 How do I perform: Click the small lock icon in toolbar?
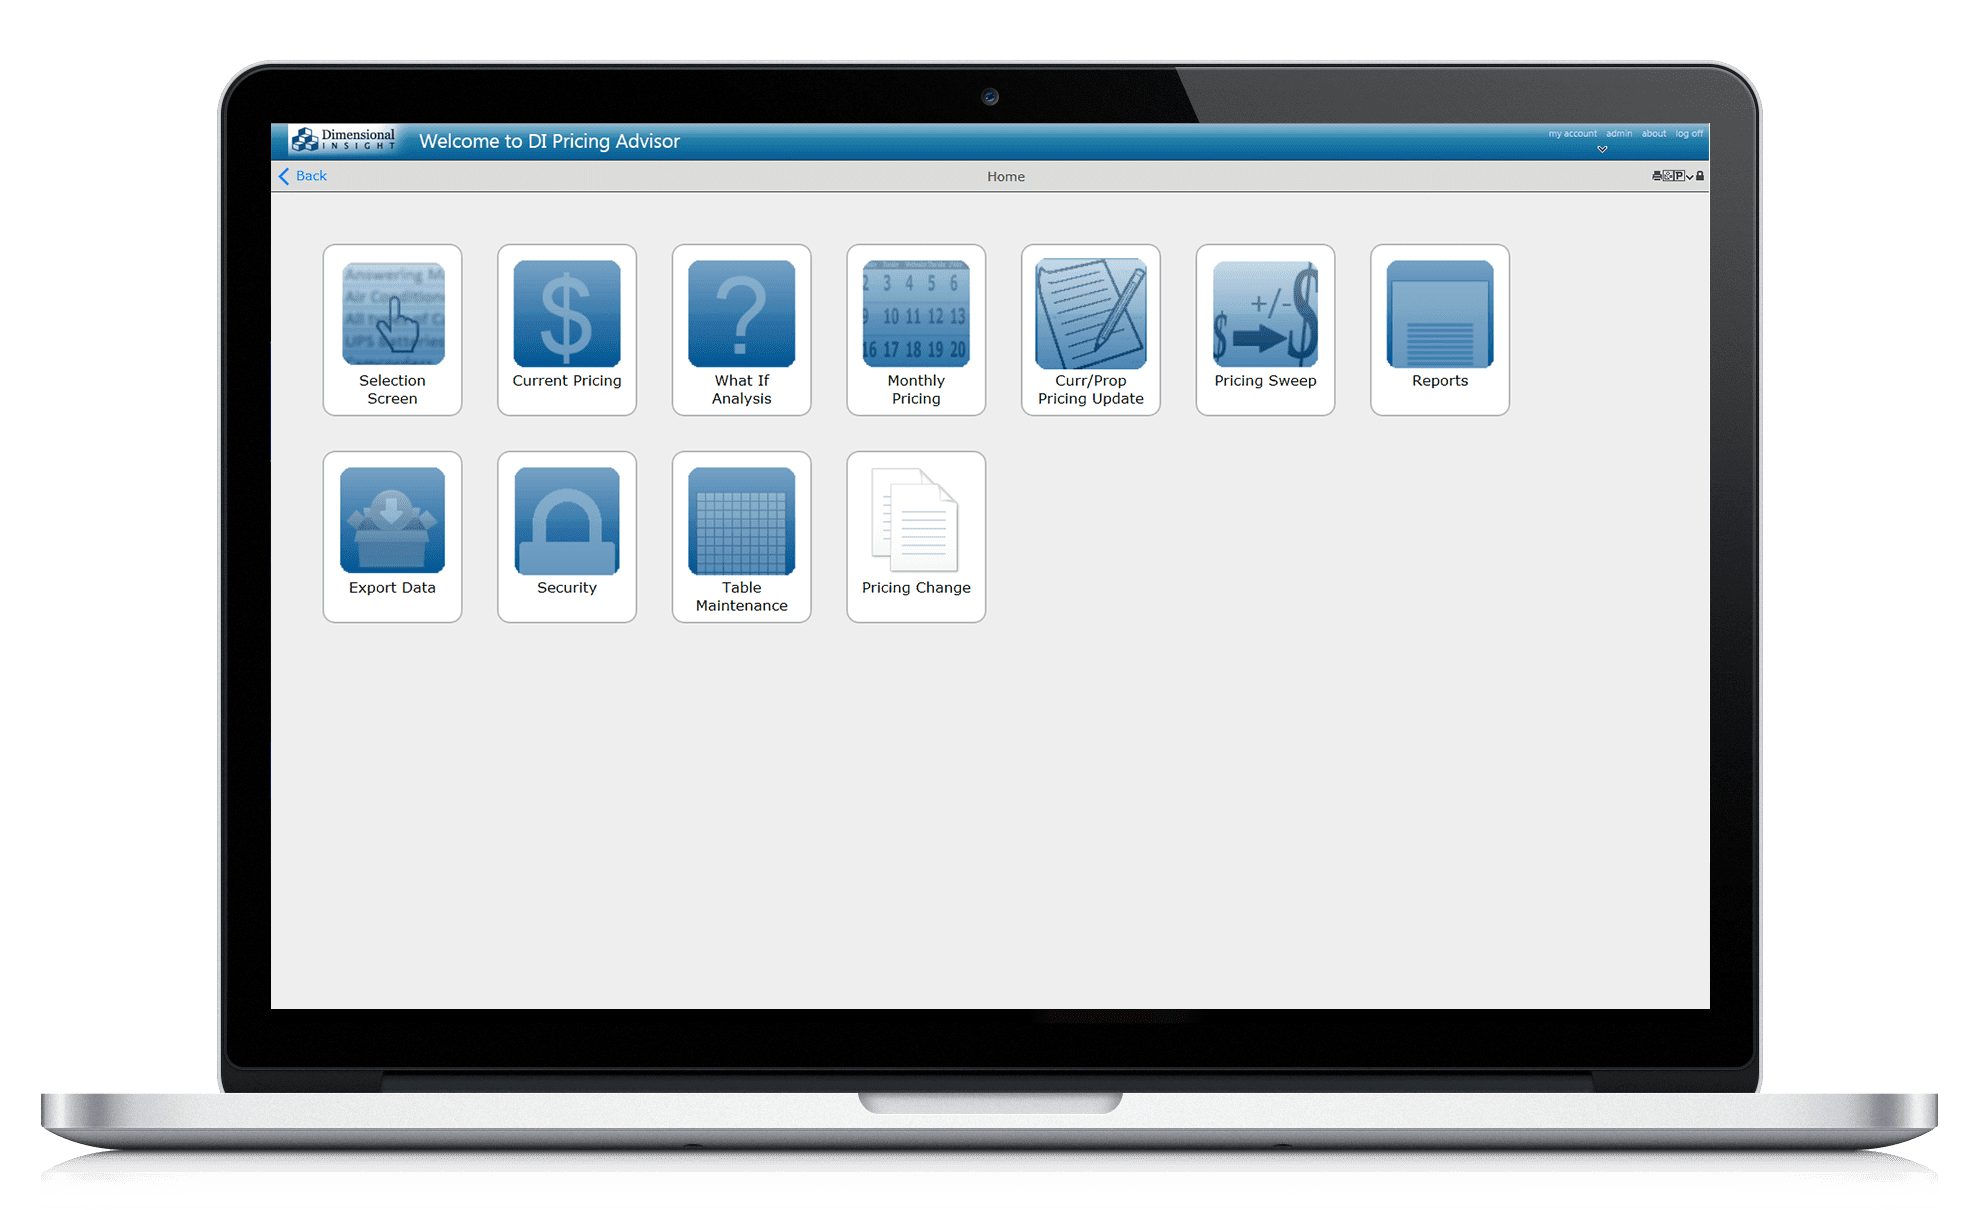click(1700, 176)
